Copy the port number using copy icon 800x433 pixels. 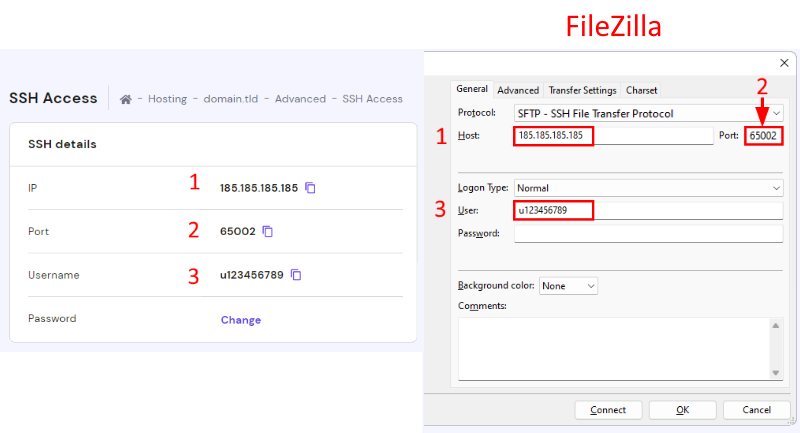(x=267, y=231)
